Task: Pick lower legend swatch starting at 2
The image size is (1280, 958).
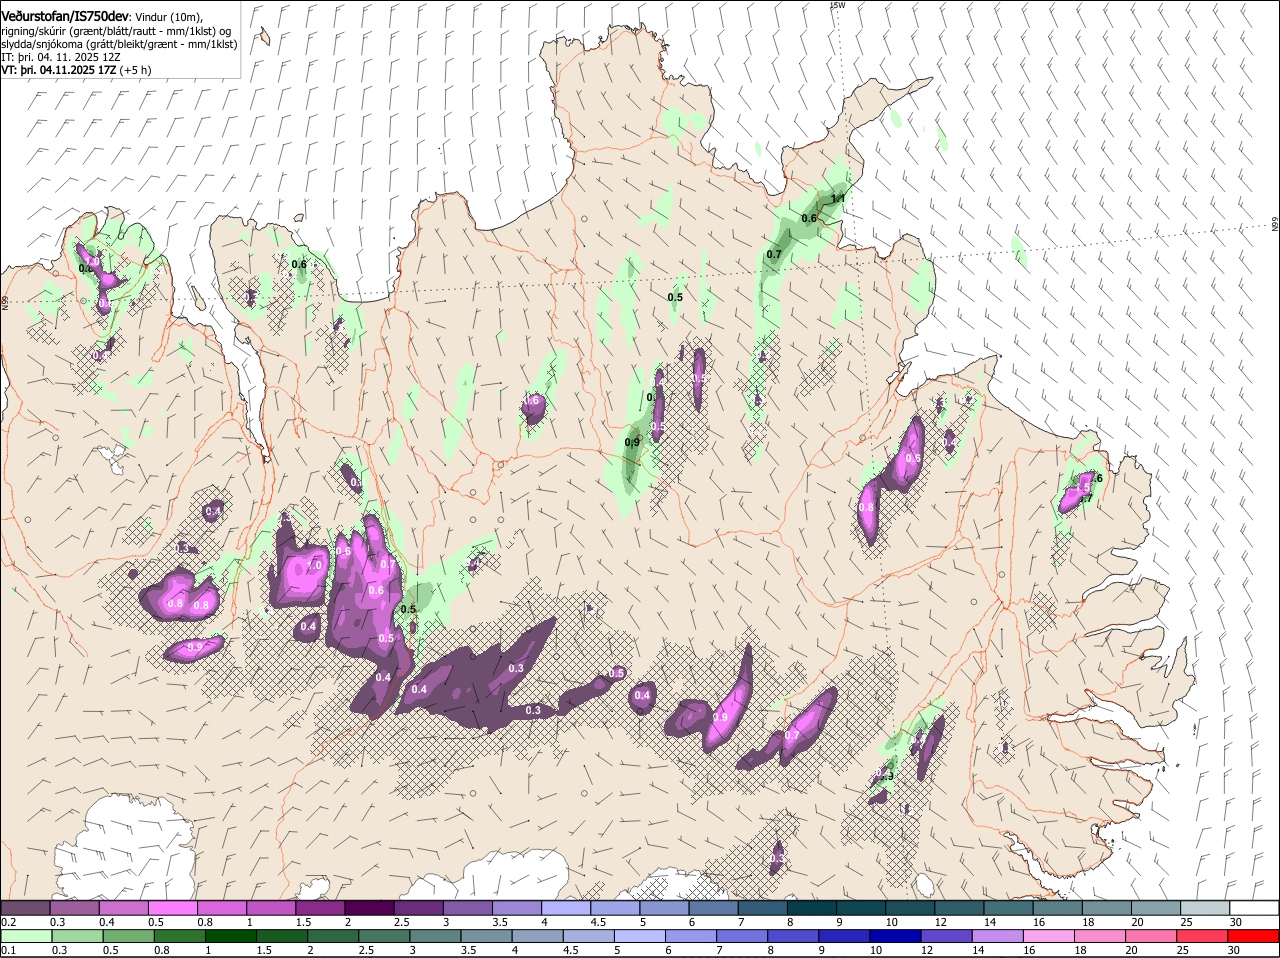Action: coord(333,936)
